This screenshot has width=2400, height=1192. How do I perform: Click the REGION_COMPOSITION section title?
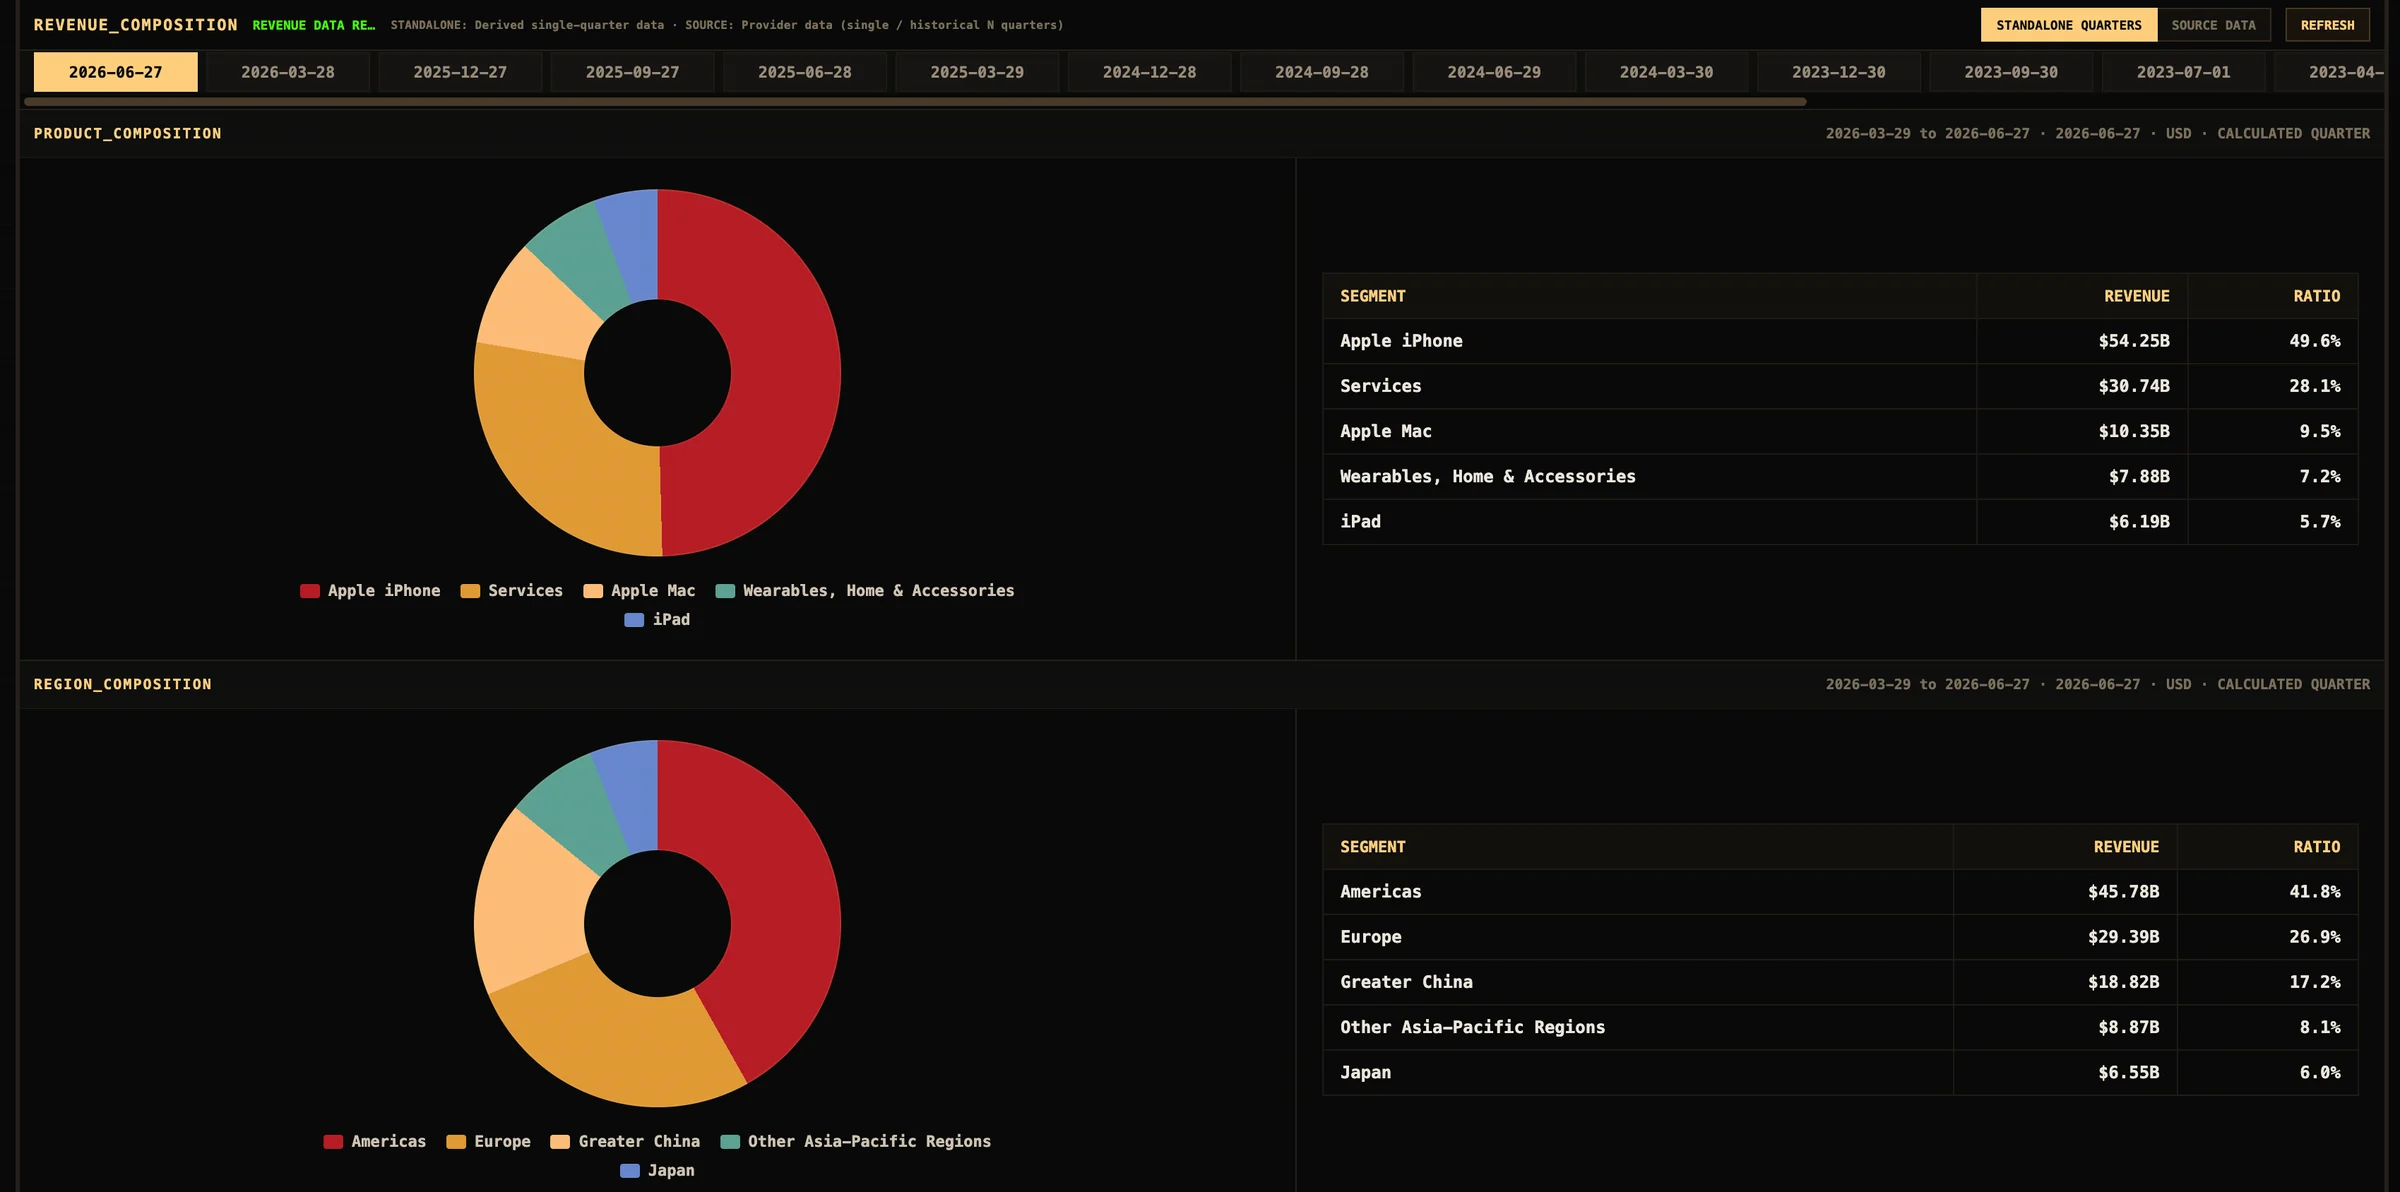123,685
